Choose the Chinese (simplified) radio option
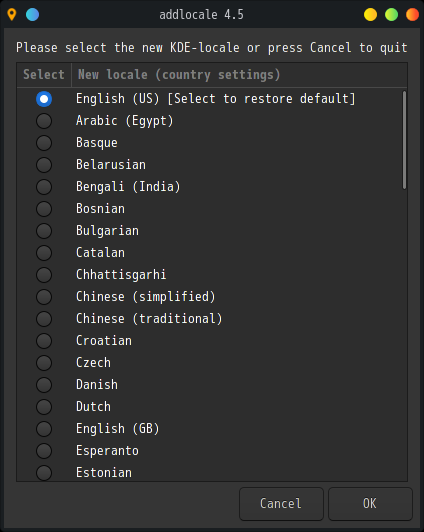Screen dimensions: 424x532 pos(44,297)
